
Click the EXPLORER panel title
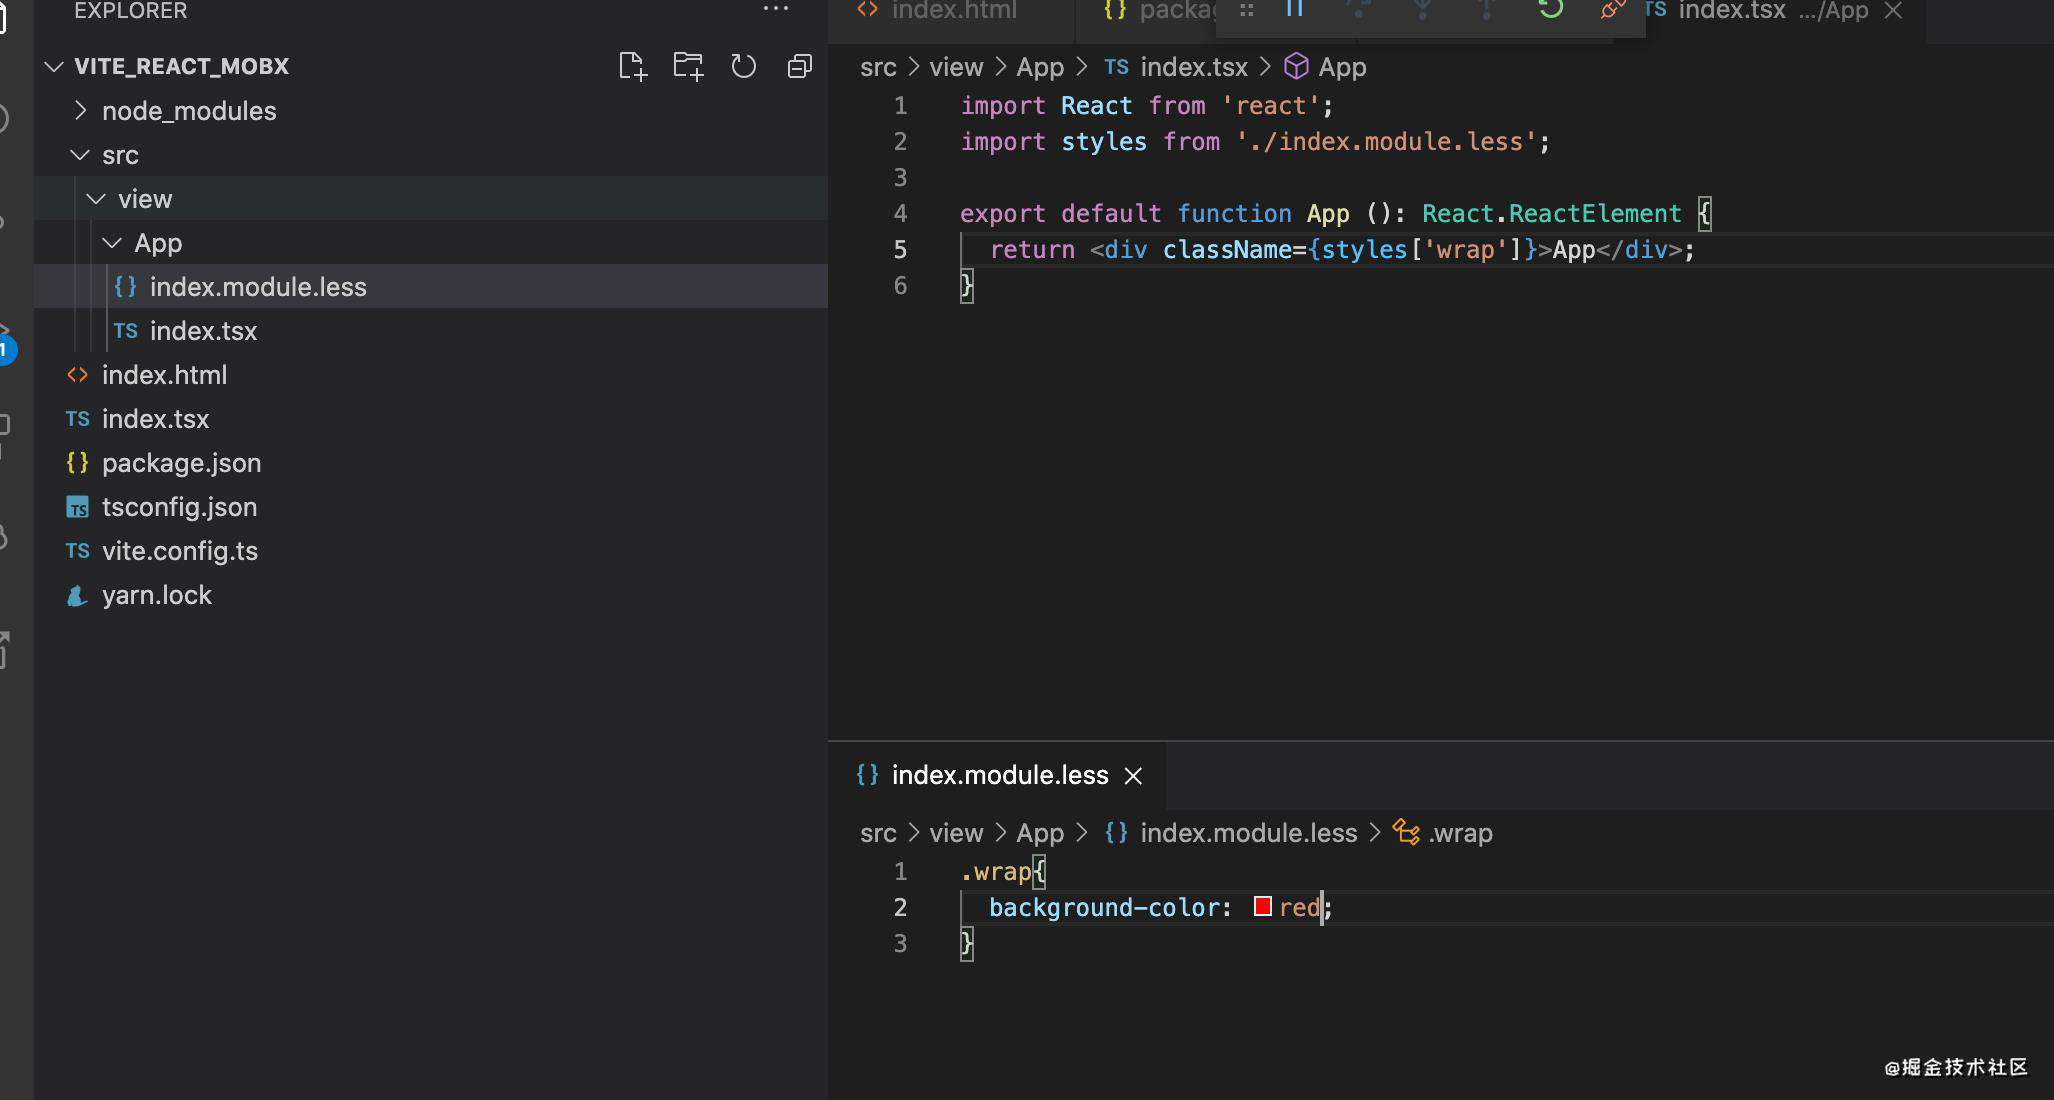[x=130, y=10]
